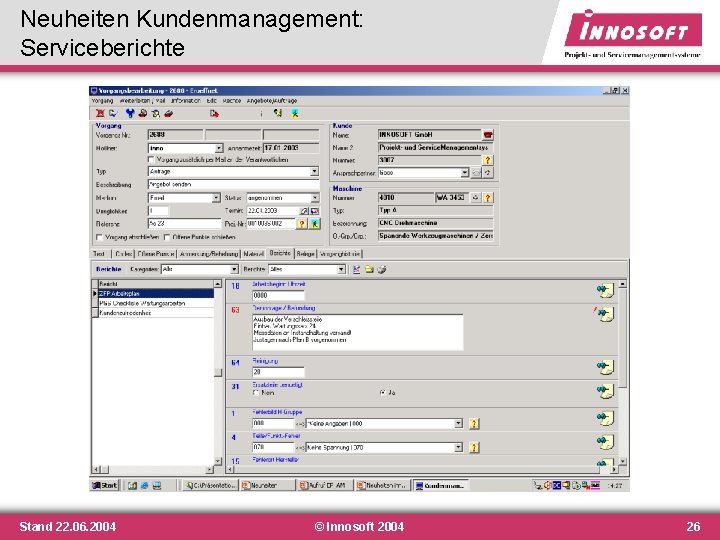Open the Keine Spannung | 070 dropdown
This screenshot has height=540, width=720.
[x=458, y=447]
